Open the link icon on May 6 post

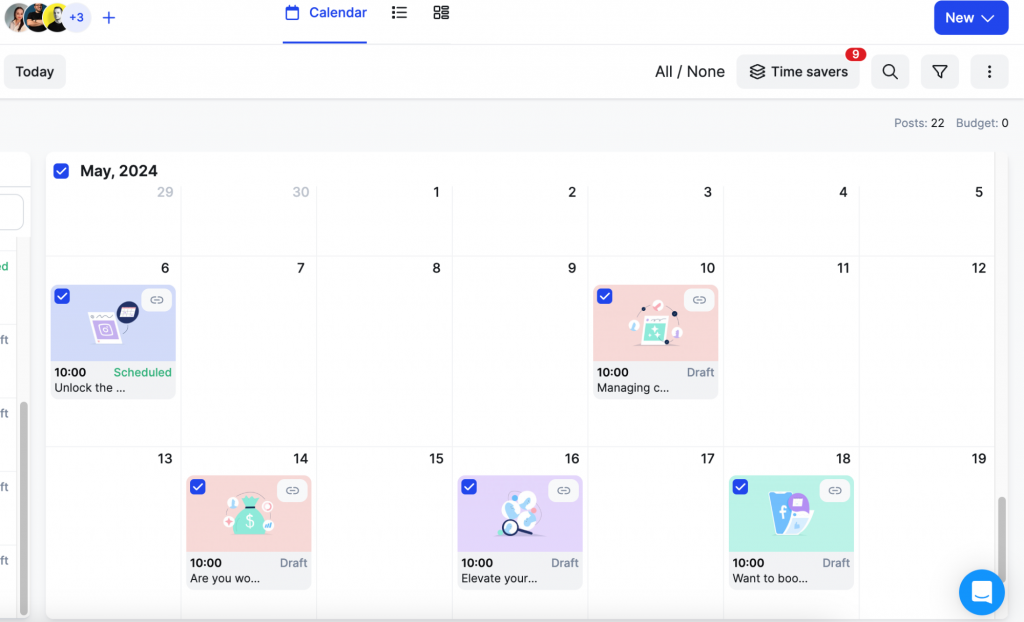[x=156, y=299]
